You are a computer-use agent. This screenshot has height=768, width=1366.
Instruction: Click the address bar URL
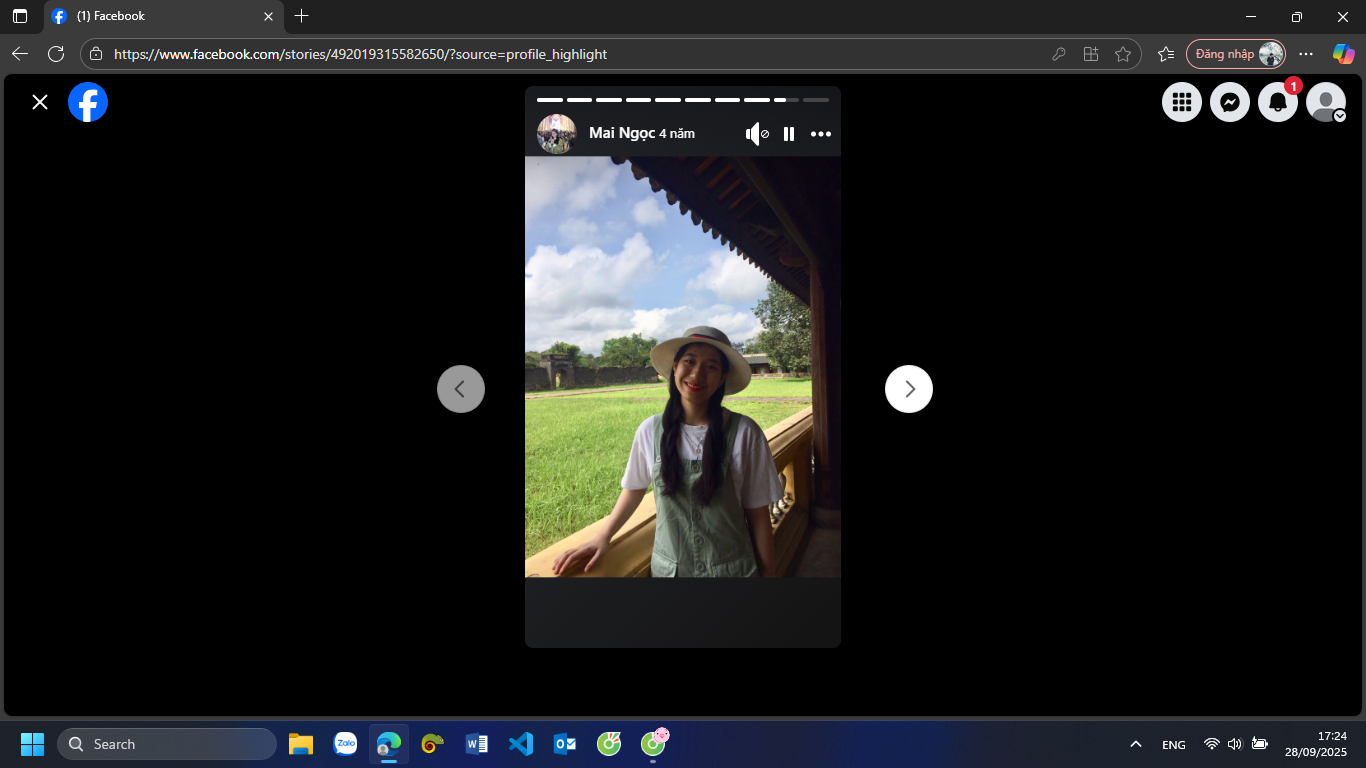tap(360, 54)
